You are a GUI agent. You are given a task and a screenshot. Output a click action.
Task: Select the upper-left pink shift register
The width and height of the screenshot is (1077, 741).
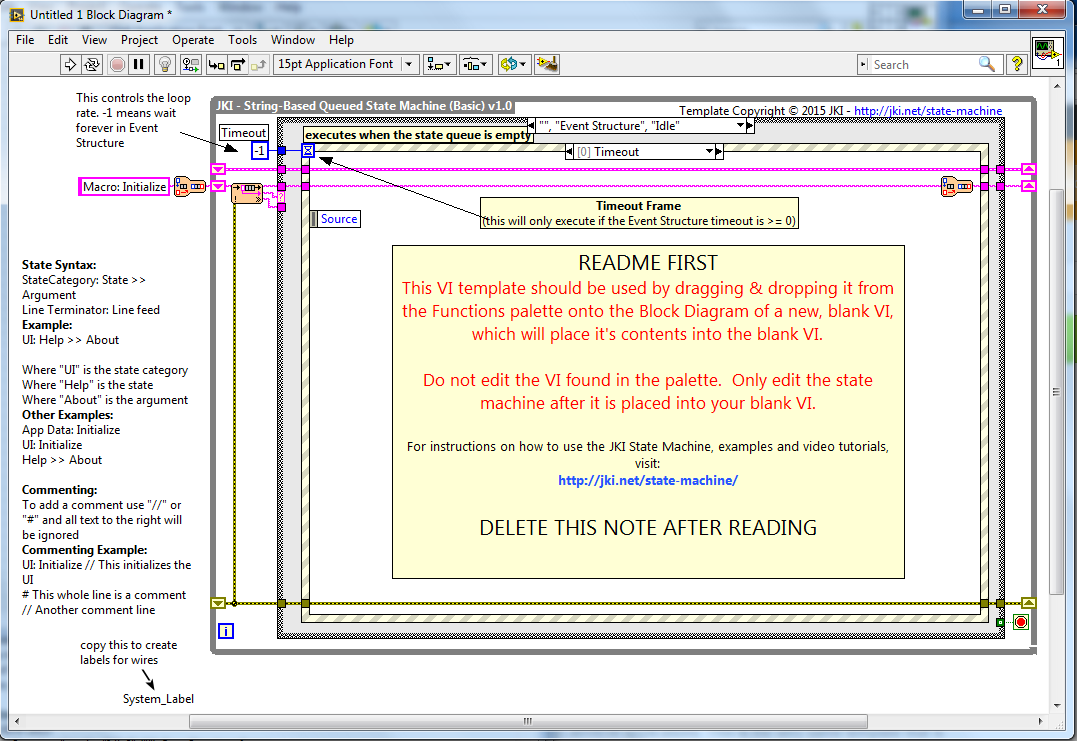[x=218, y=169]
